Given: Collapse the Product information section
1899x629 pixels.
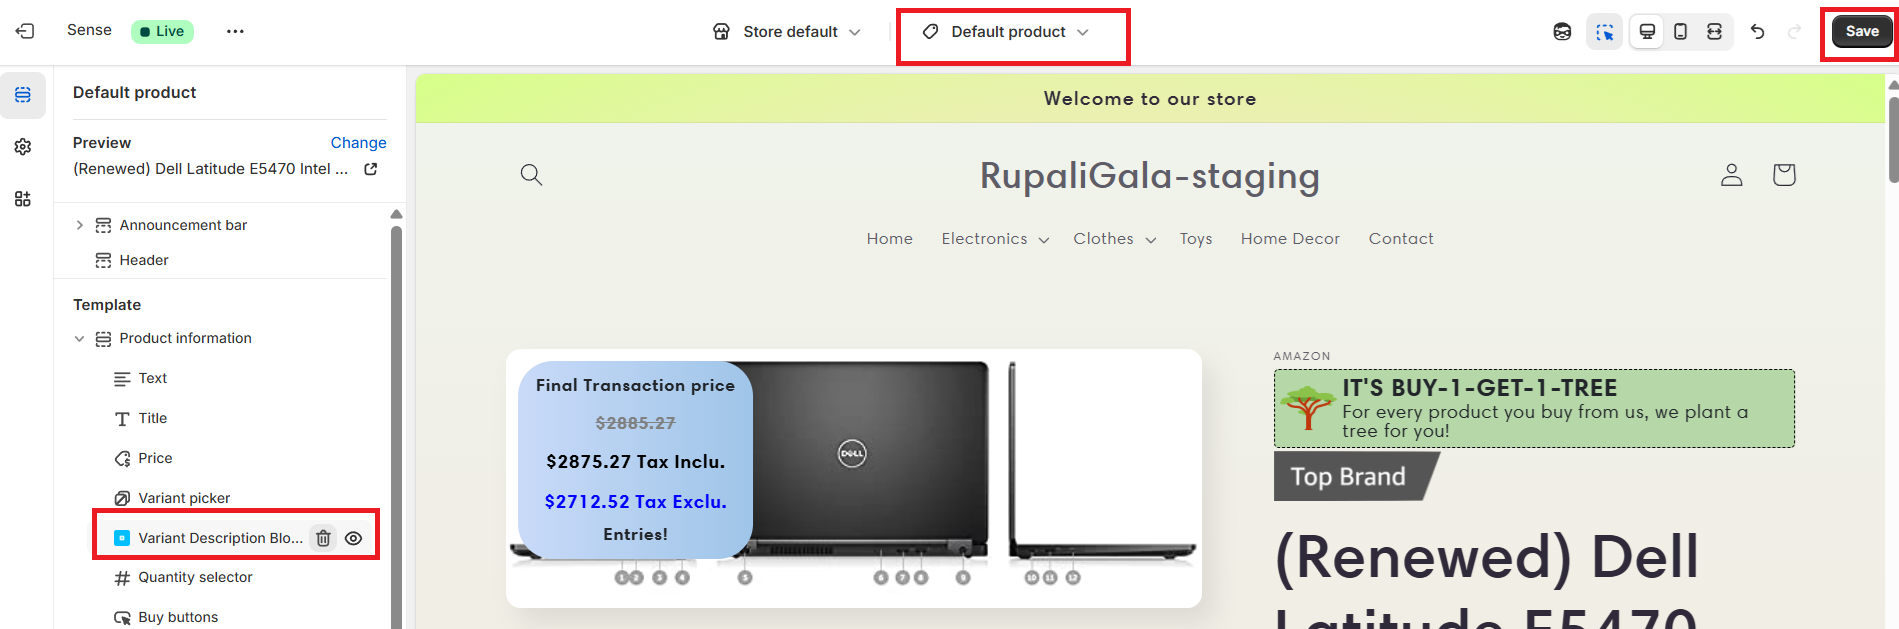Looking at the screenshot, I should pyautogui.click(x=80, y=339).
